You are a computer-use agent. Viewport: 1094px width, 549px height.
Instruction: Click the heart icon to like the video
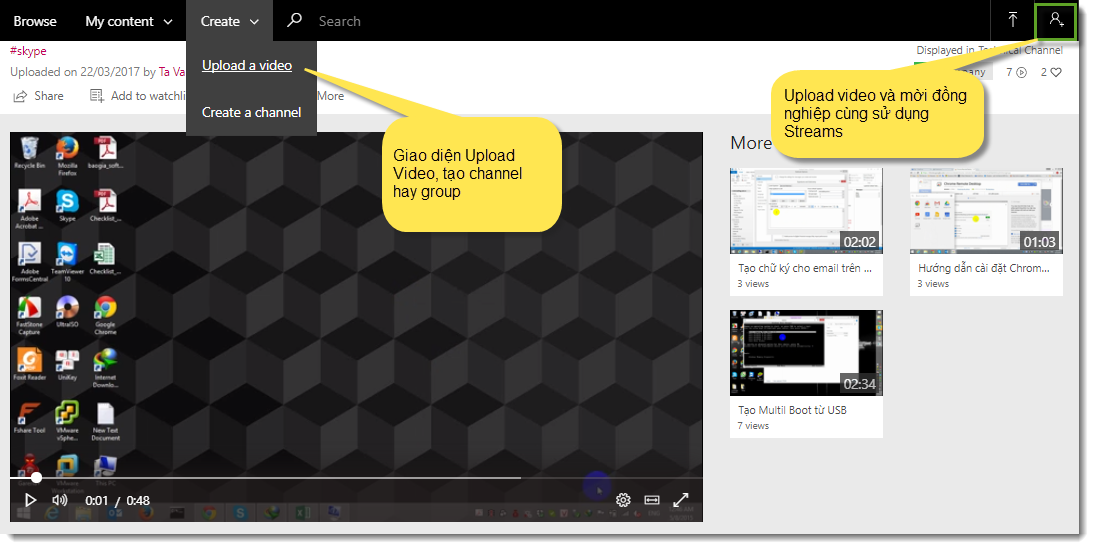click(x=1056, y=72)
